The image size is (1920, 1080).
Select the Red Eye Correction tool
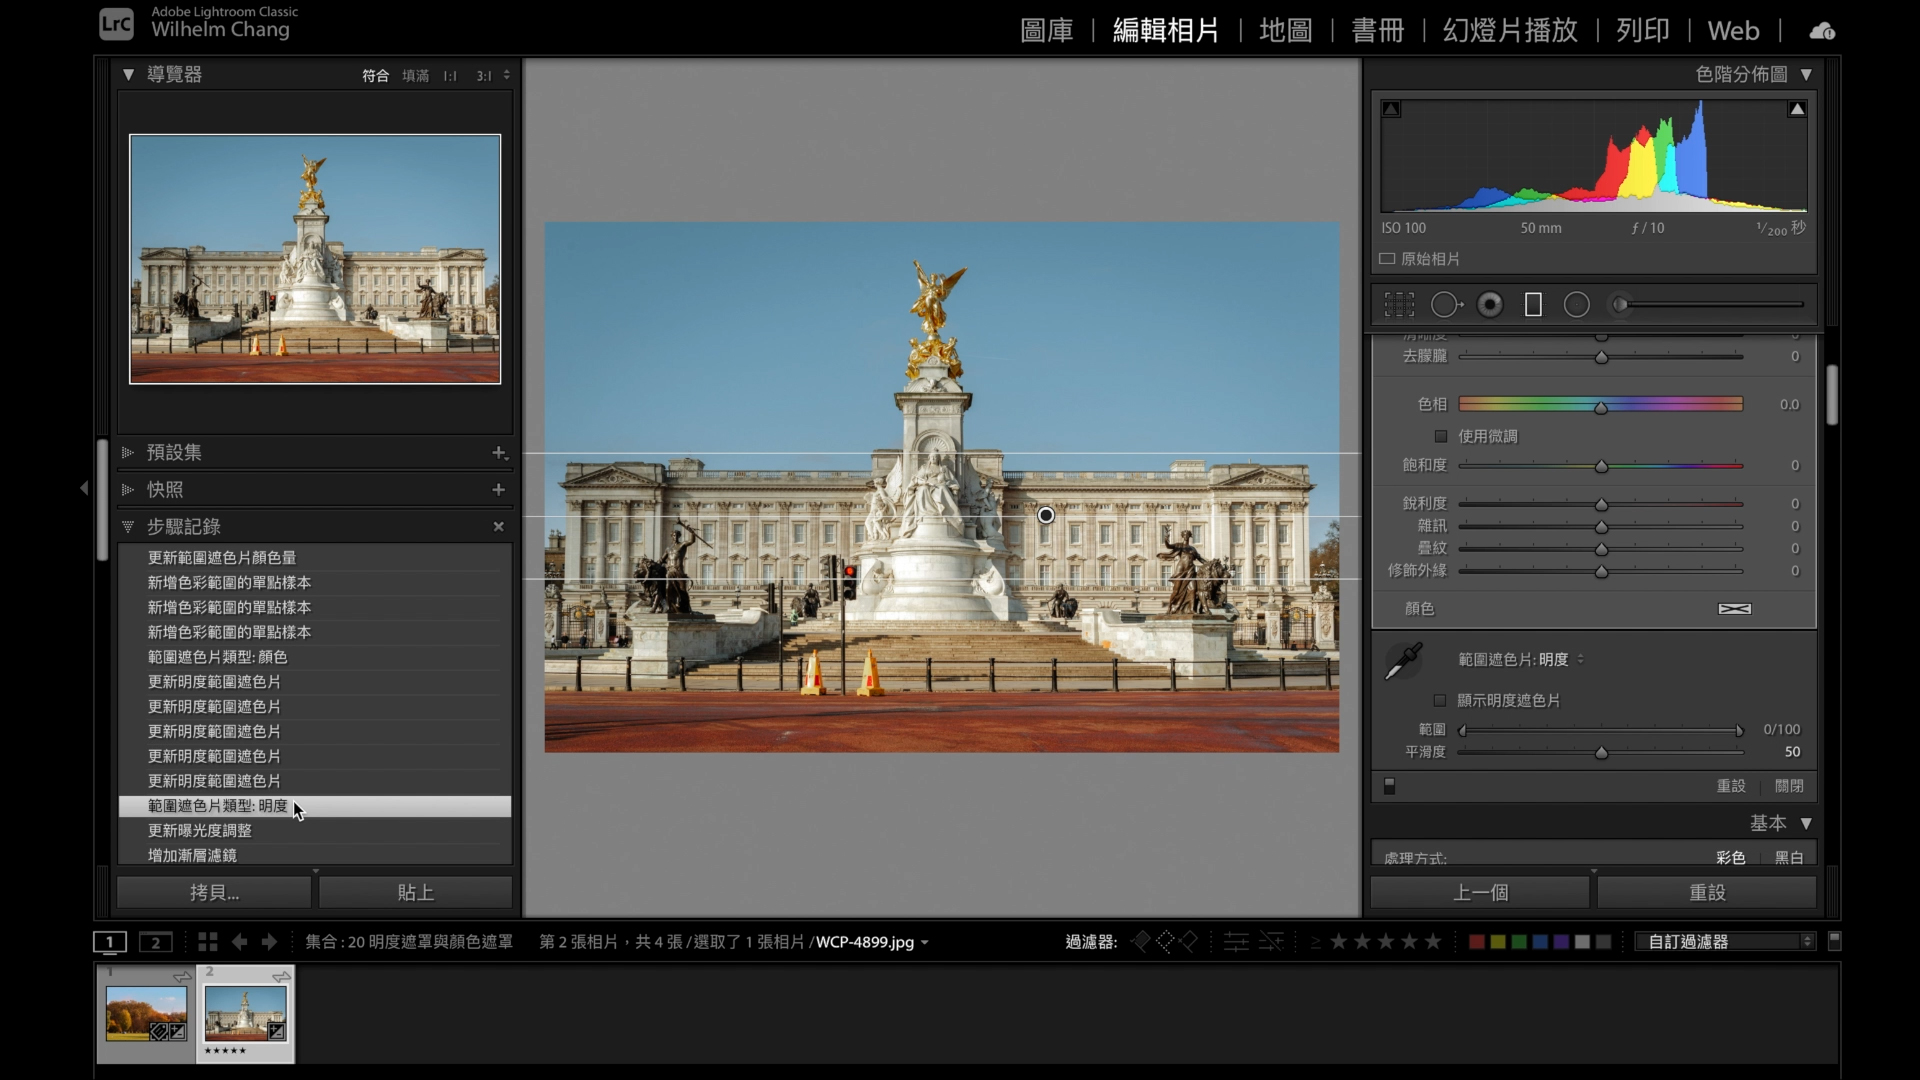coord(1490,305)
